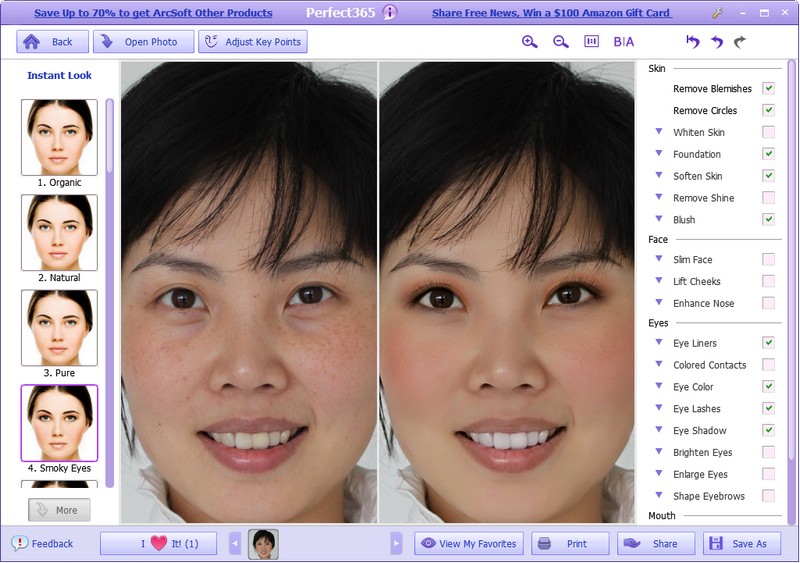Enable the Enhance Nose checkbox
The height and width of the screenshot is (563, 800).
point(768,303)
